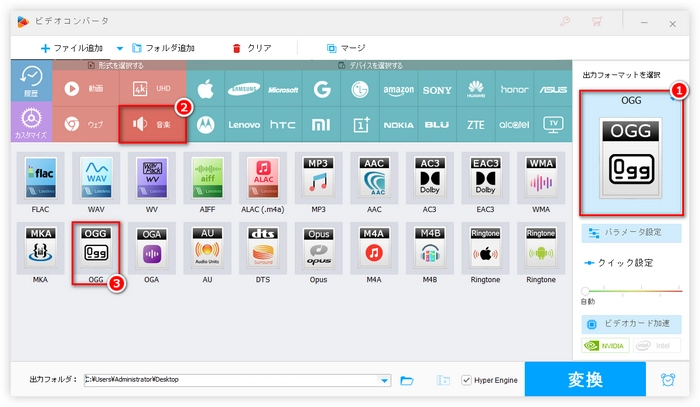Choose the WAV format icon
The width and height of the screenshot is (700, 407).
tap(96, 178)
